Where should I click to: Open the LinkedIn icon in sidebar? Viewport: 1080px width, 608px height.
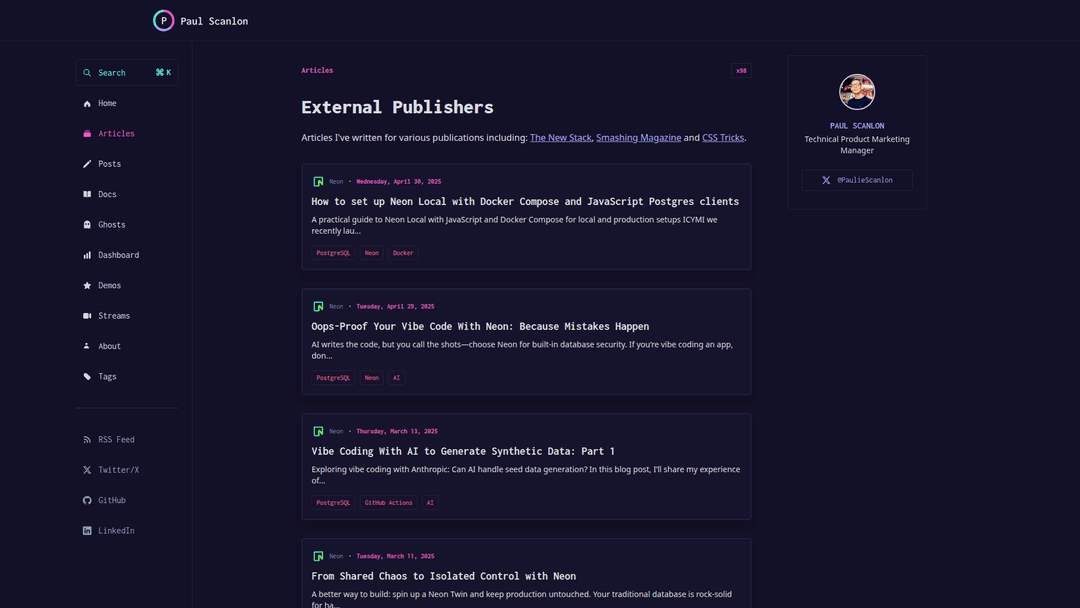click(87, 531)
